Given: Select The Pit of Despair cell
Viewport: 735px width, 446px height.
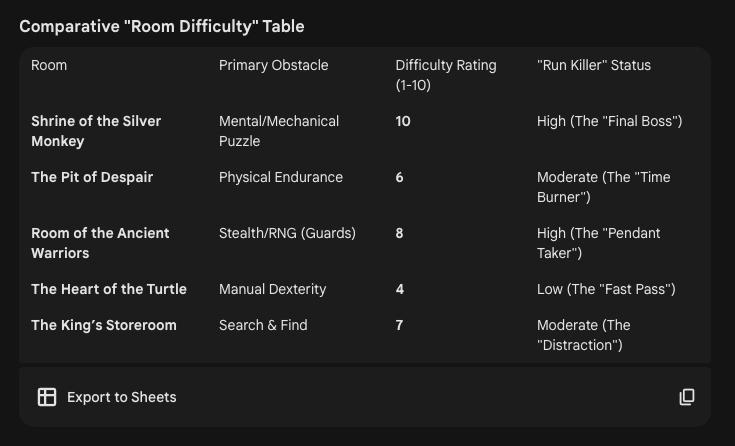Looking at the screenshot, I should (x=92, y=177).
